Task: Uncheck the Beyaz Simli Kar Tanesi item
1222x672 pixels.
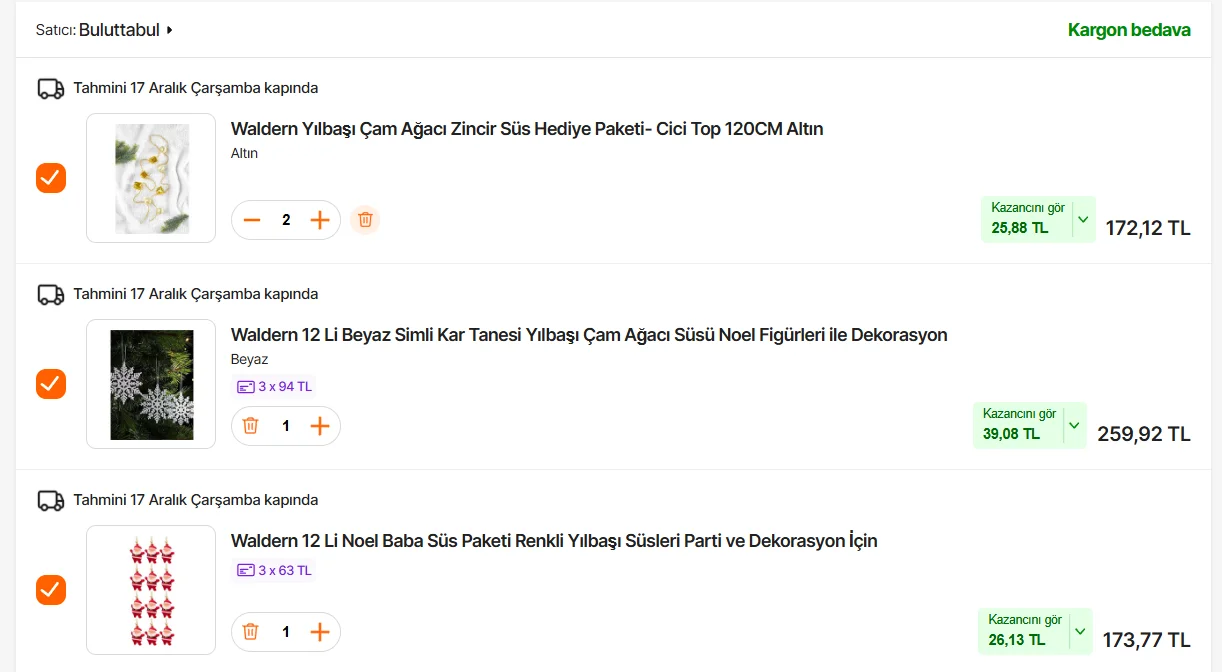Action: 51,384
